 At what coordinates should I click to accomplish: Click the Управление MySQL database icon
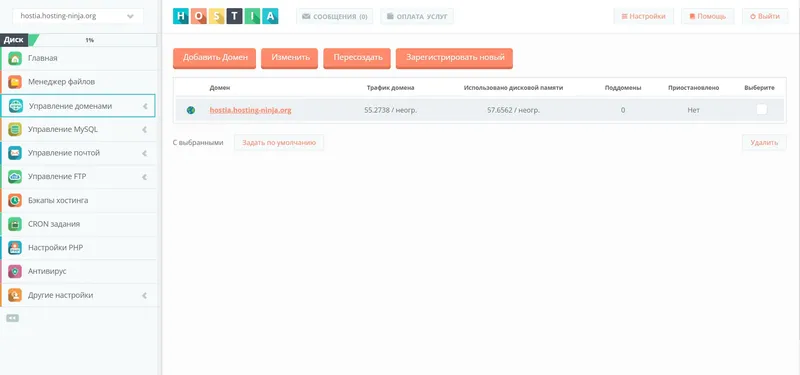(x=15, y=130)
